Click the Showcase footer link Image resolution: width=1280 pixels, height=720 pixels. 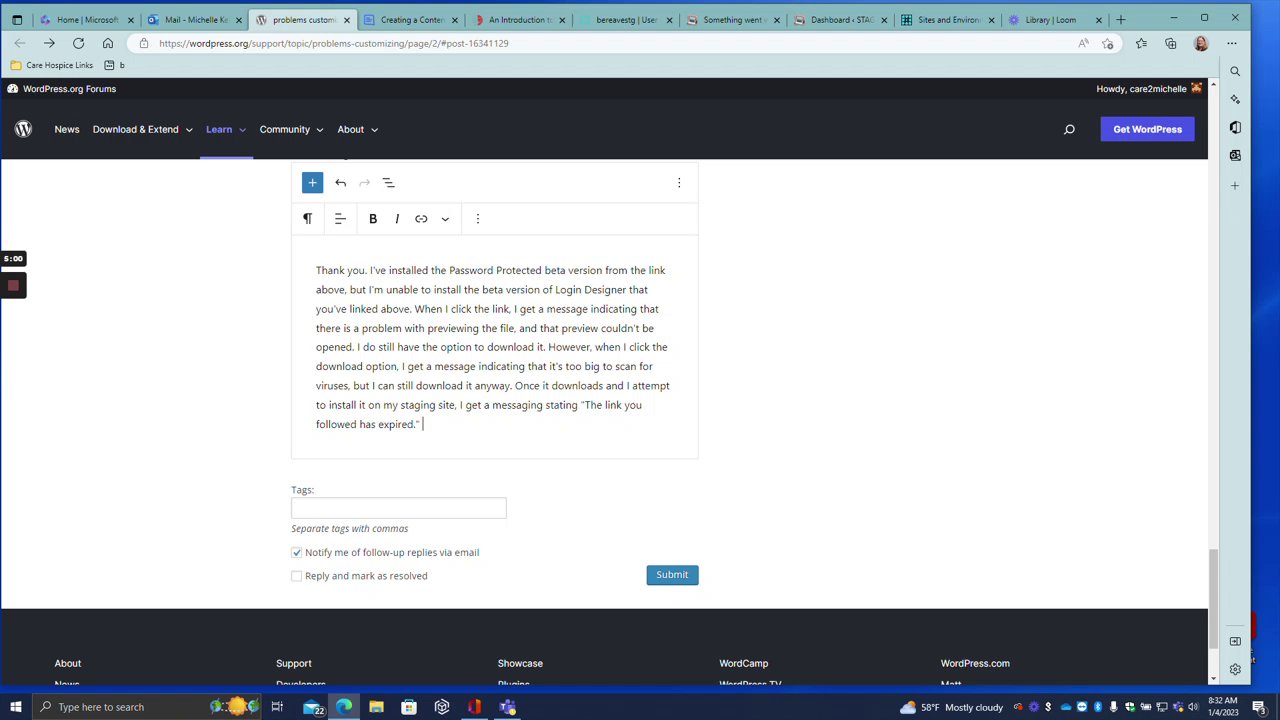(x=520, y=663)
